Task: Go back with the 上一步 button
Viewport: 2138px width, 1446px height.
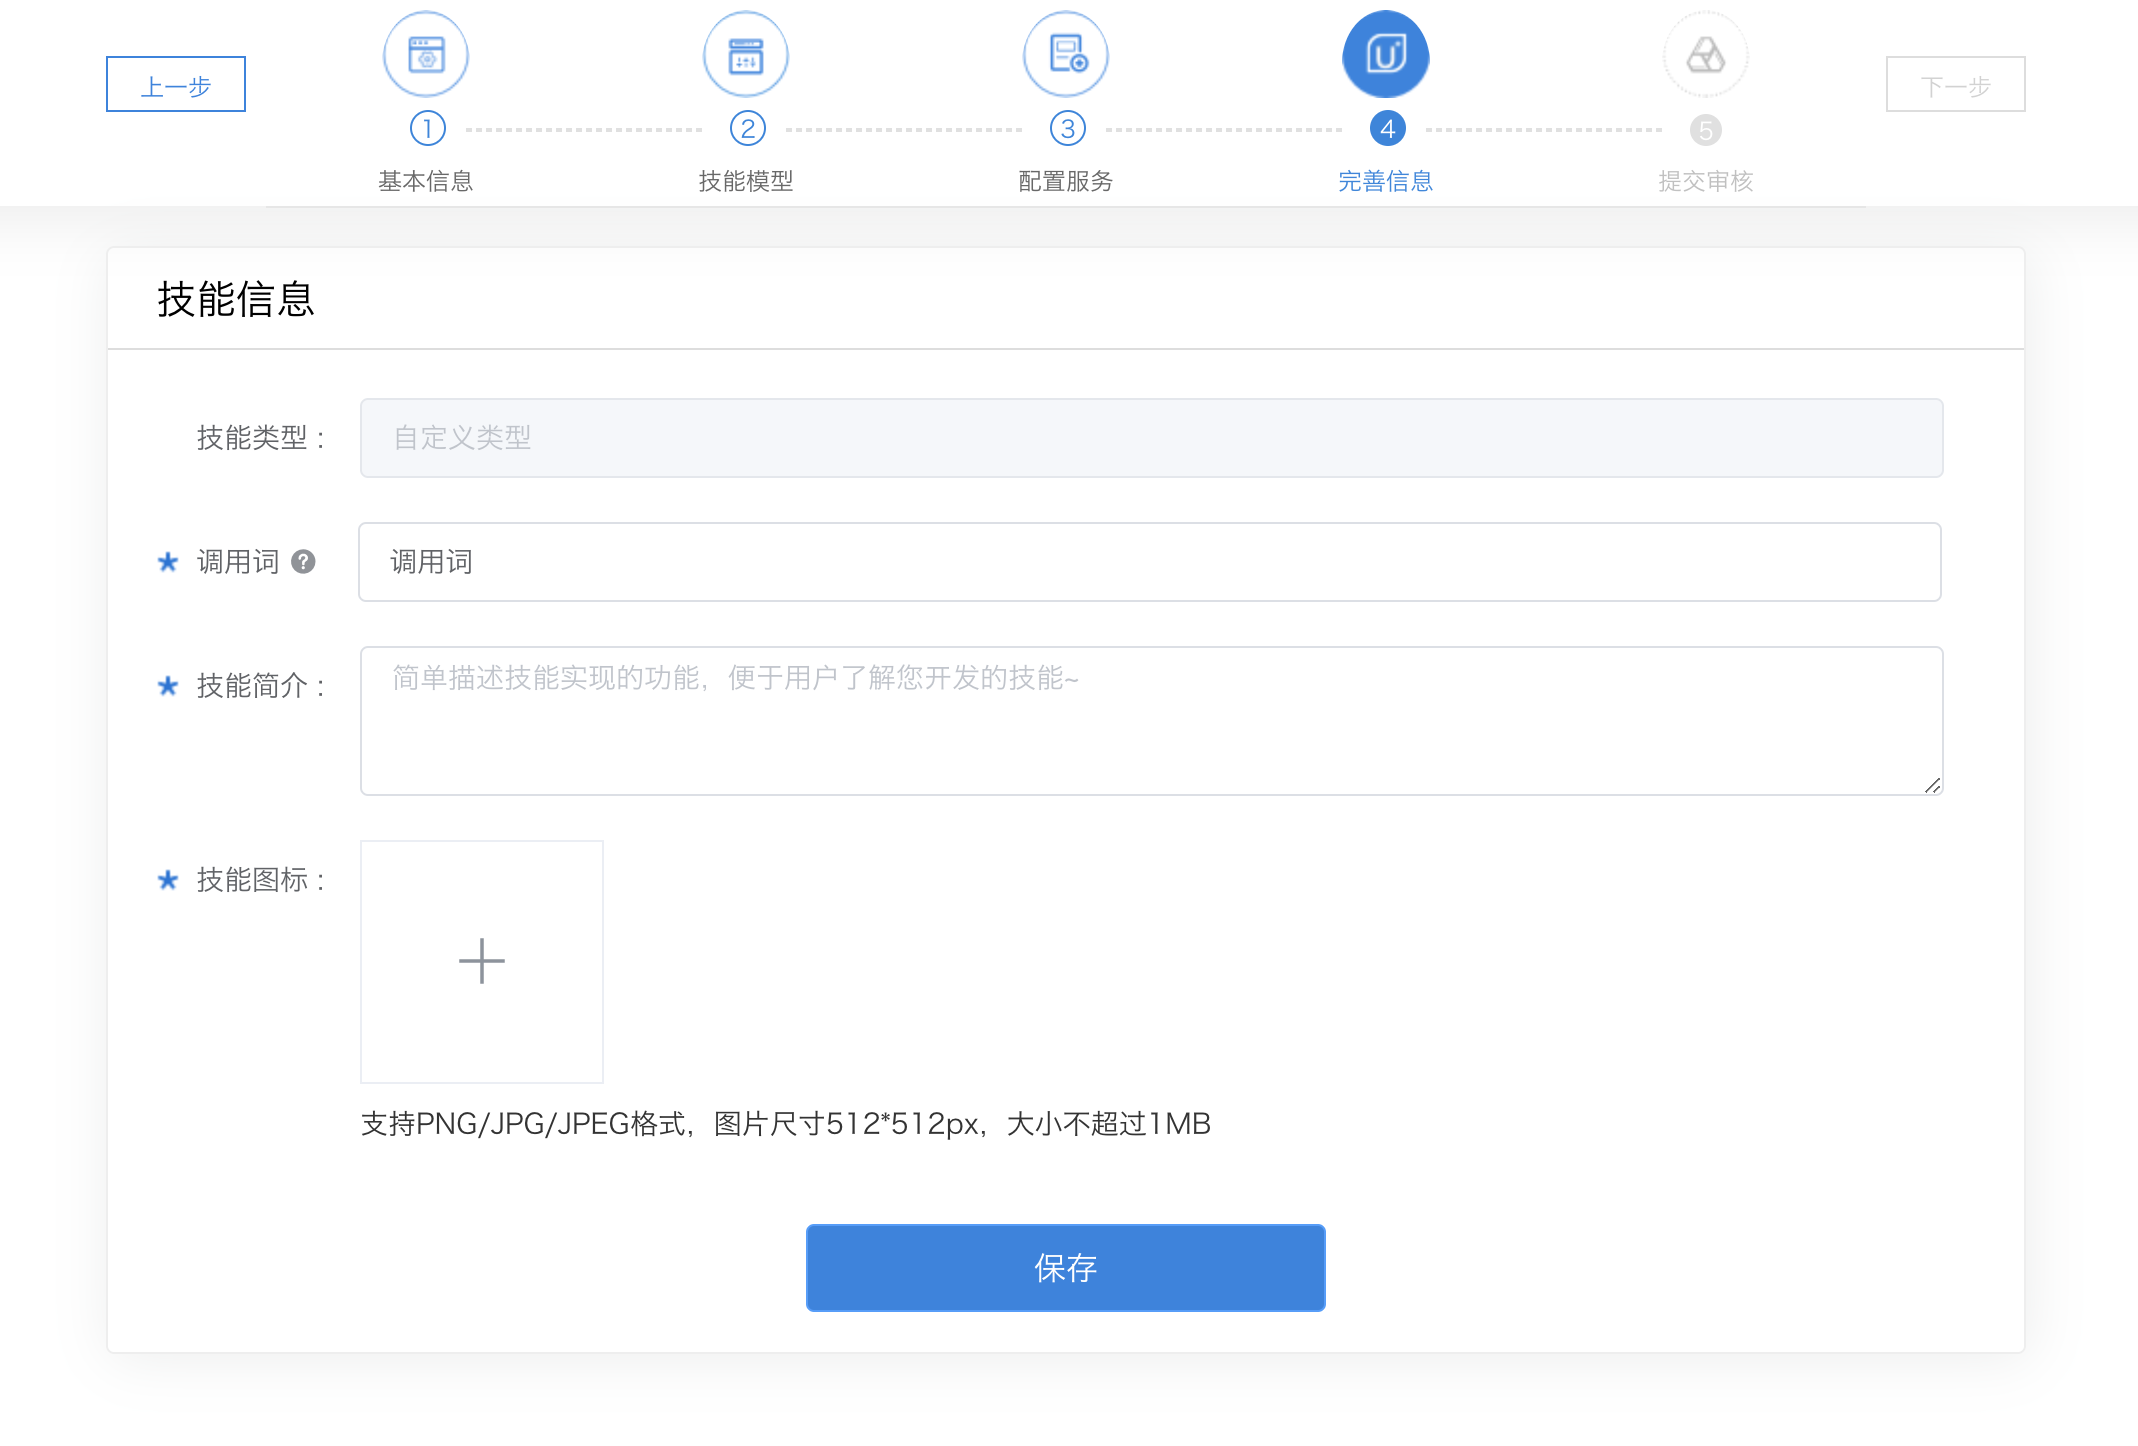Action: coord(176,85)
